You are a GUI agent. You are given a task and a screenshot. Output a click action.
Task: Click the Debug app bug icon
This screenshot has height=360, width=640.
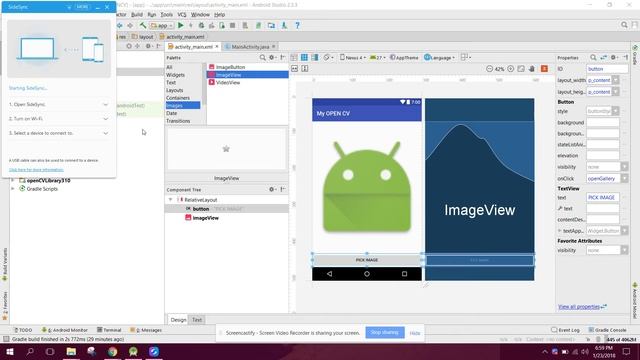tap(201, 25)
